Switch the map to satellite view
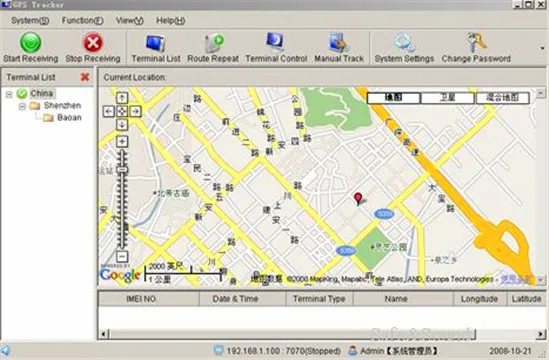 (447, 98)
